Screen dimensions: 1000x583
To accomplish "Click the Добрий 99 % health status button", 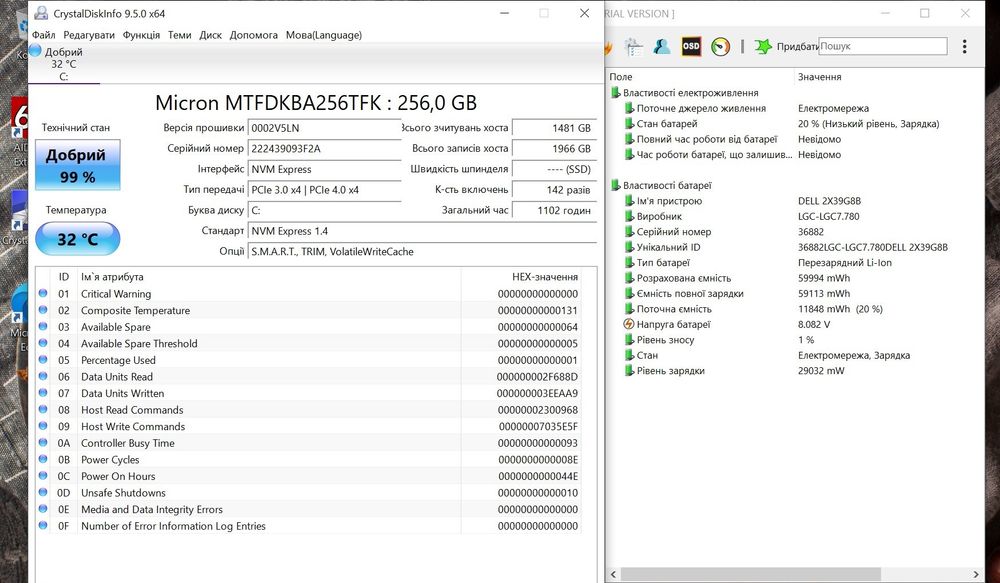I will pos(78,165).
